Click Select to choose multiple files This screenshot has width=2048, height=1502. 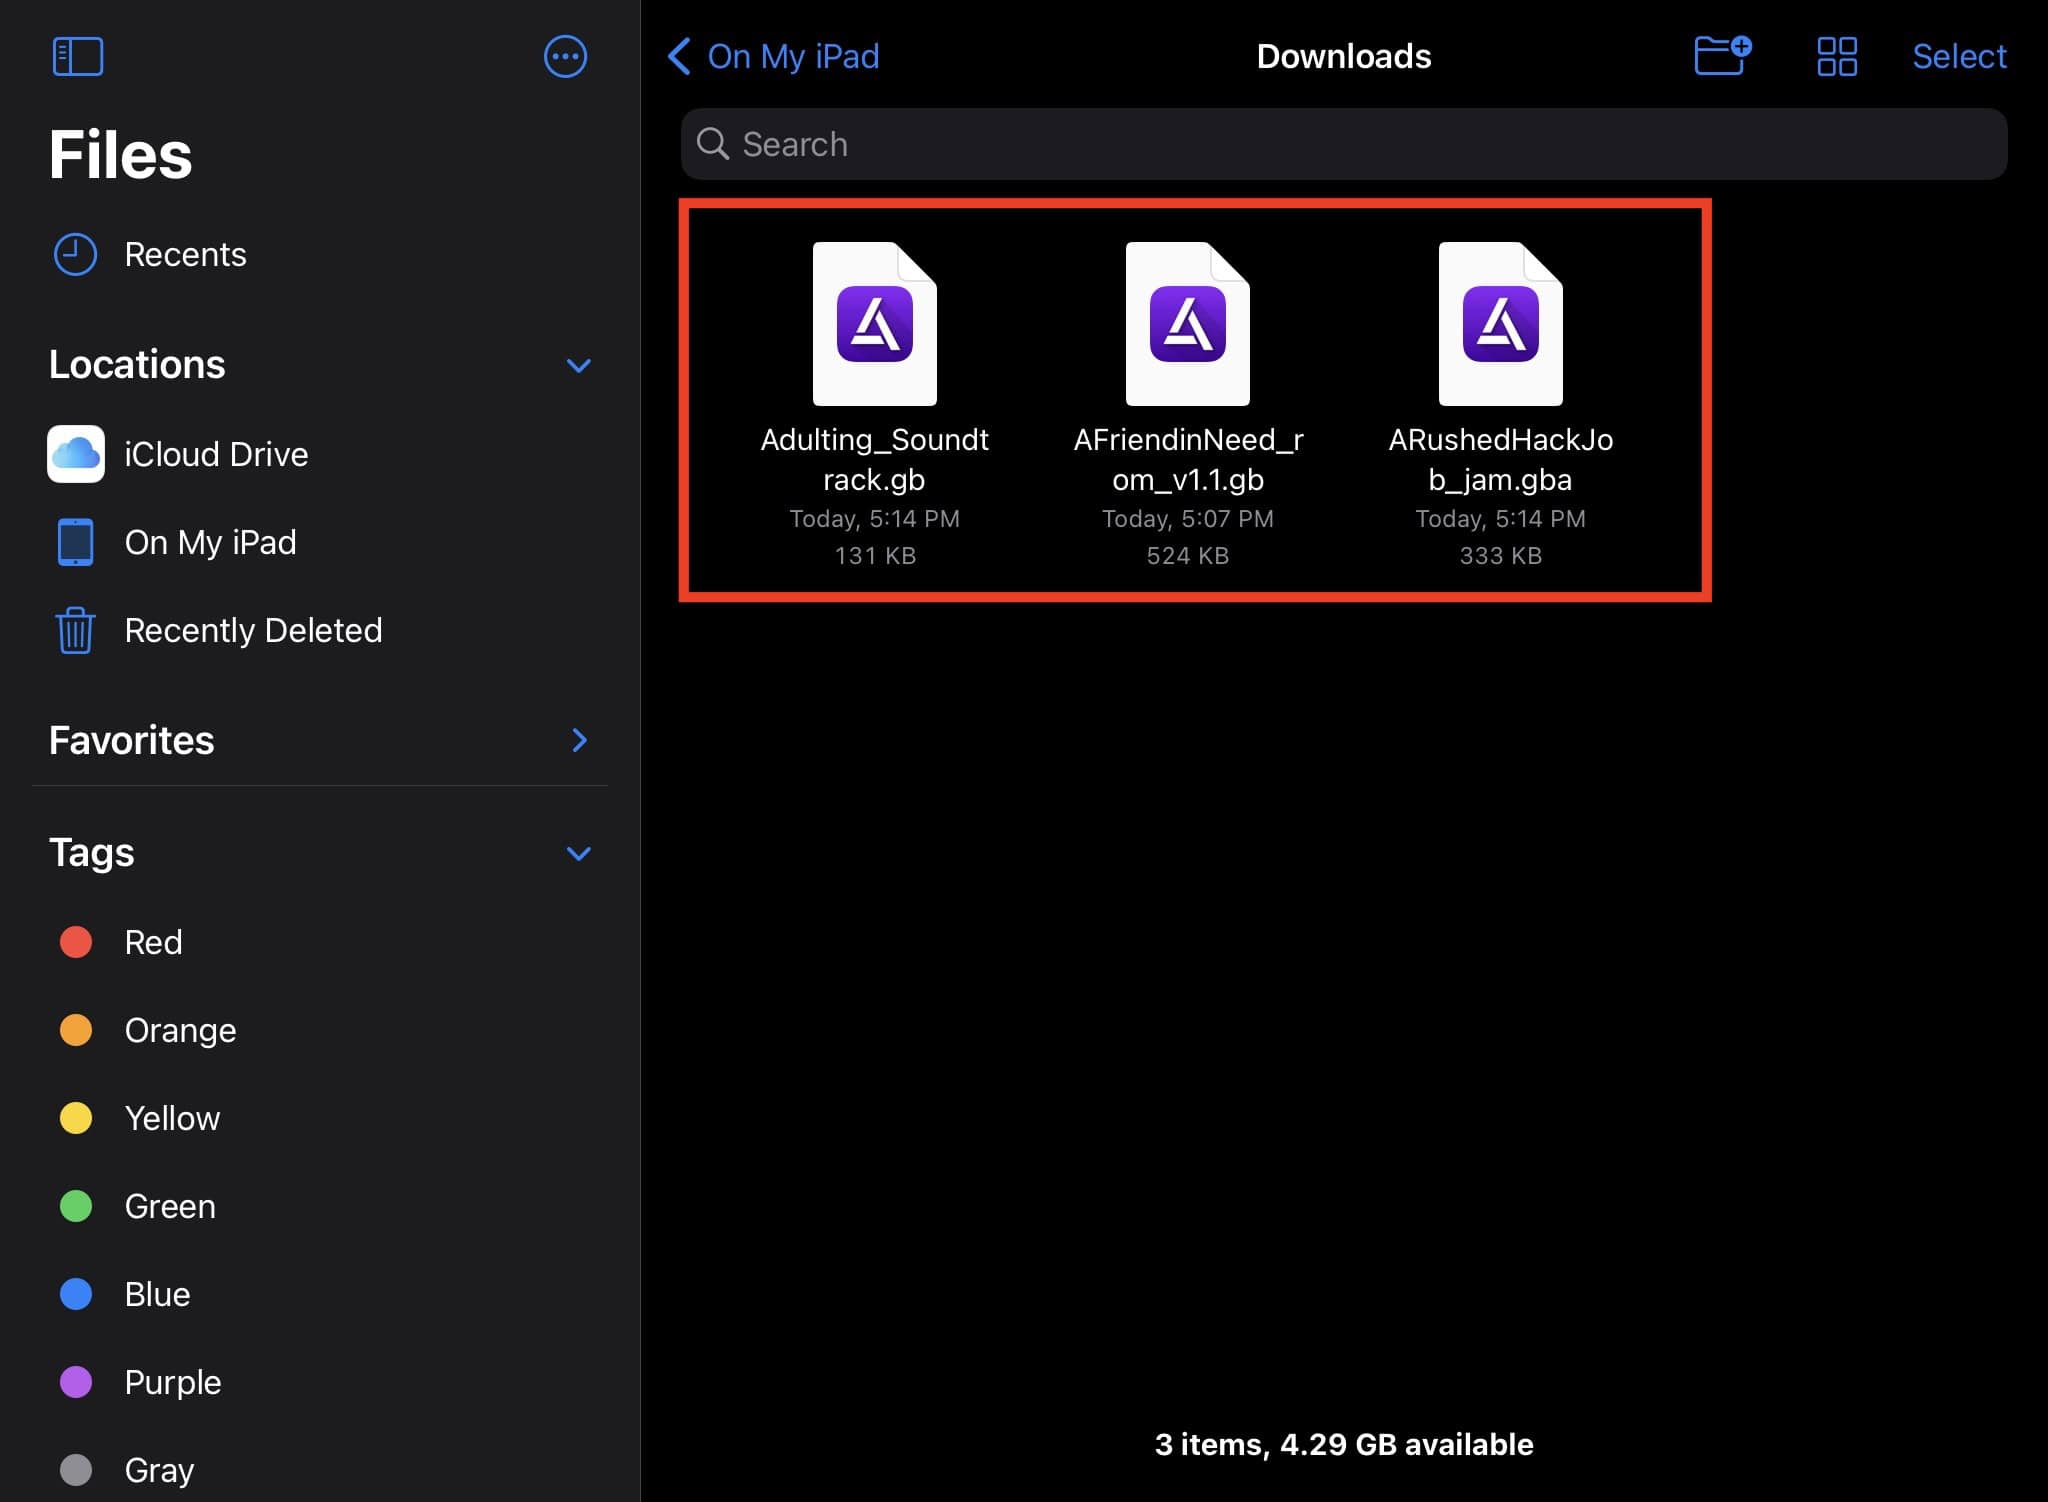click(1957, 56)
